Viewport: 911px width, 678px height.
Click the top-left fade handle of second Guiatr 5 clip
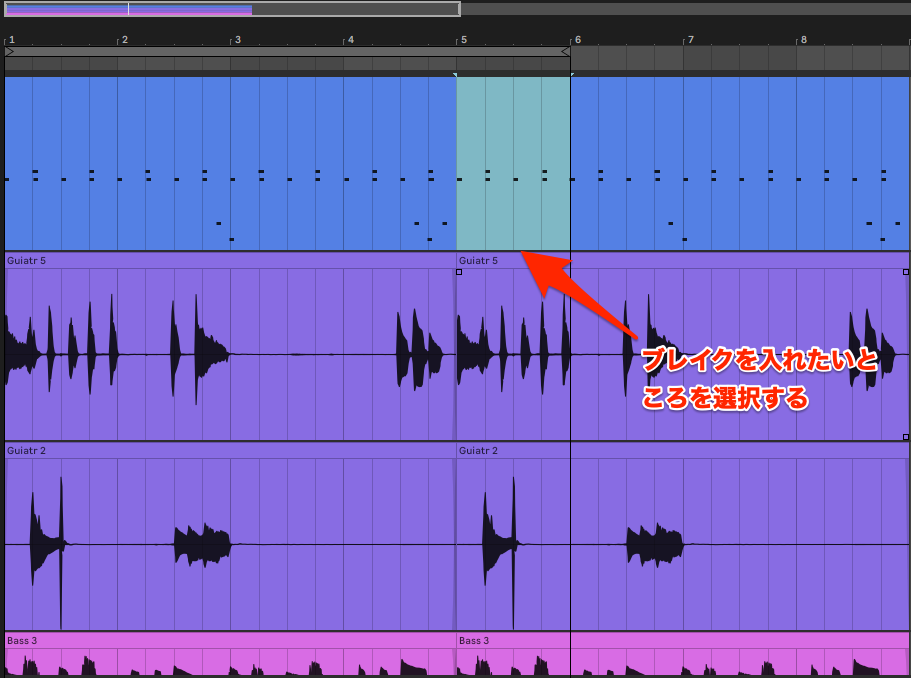pyautogui.click(x=459, y=272)
